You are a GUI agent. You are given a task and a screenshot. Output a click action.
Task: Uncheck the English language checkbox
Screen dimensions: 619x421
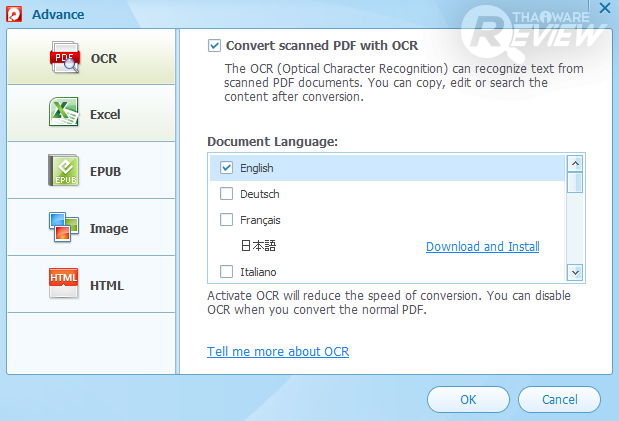[x=227, y=167]
